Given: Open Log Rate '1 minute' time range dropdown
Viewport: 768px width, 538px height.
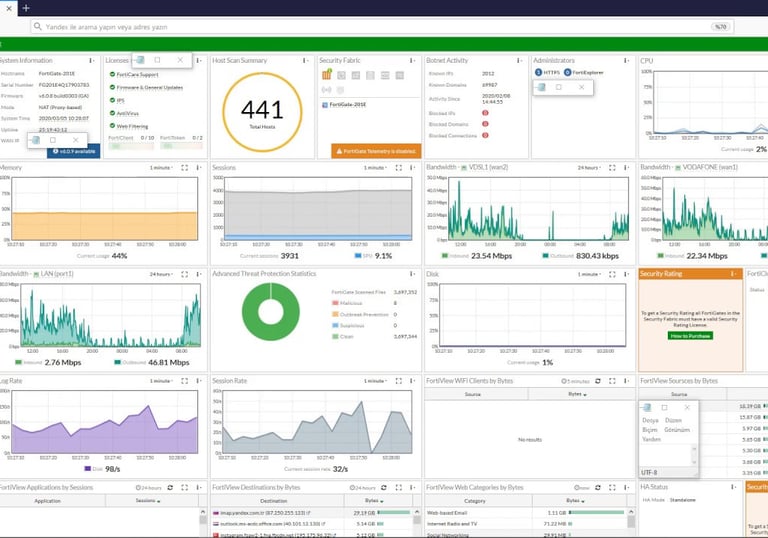Looking at the screenshot, I should tap(161, 381).
